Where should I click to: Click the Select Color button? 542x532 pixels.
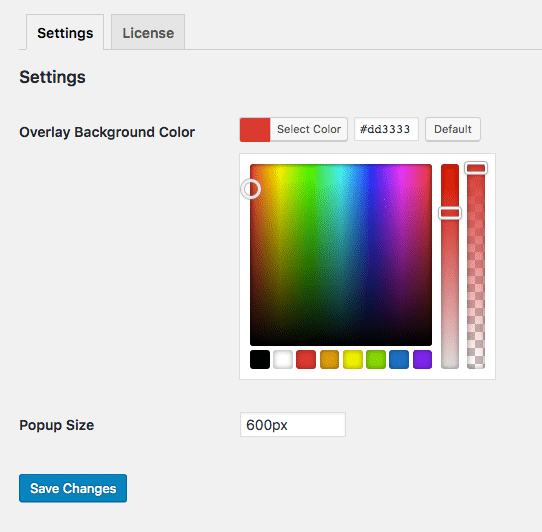pyautogui.click(x=309, y=129)
